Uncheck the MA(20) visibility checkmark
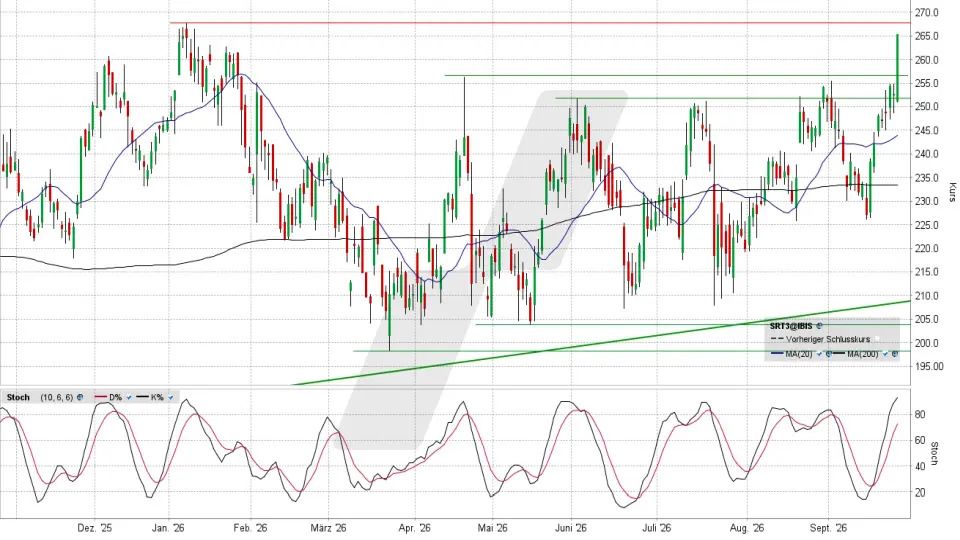The height and width of the screenshot is (540, 960). pos(819,353)
